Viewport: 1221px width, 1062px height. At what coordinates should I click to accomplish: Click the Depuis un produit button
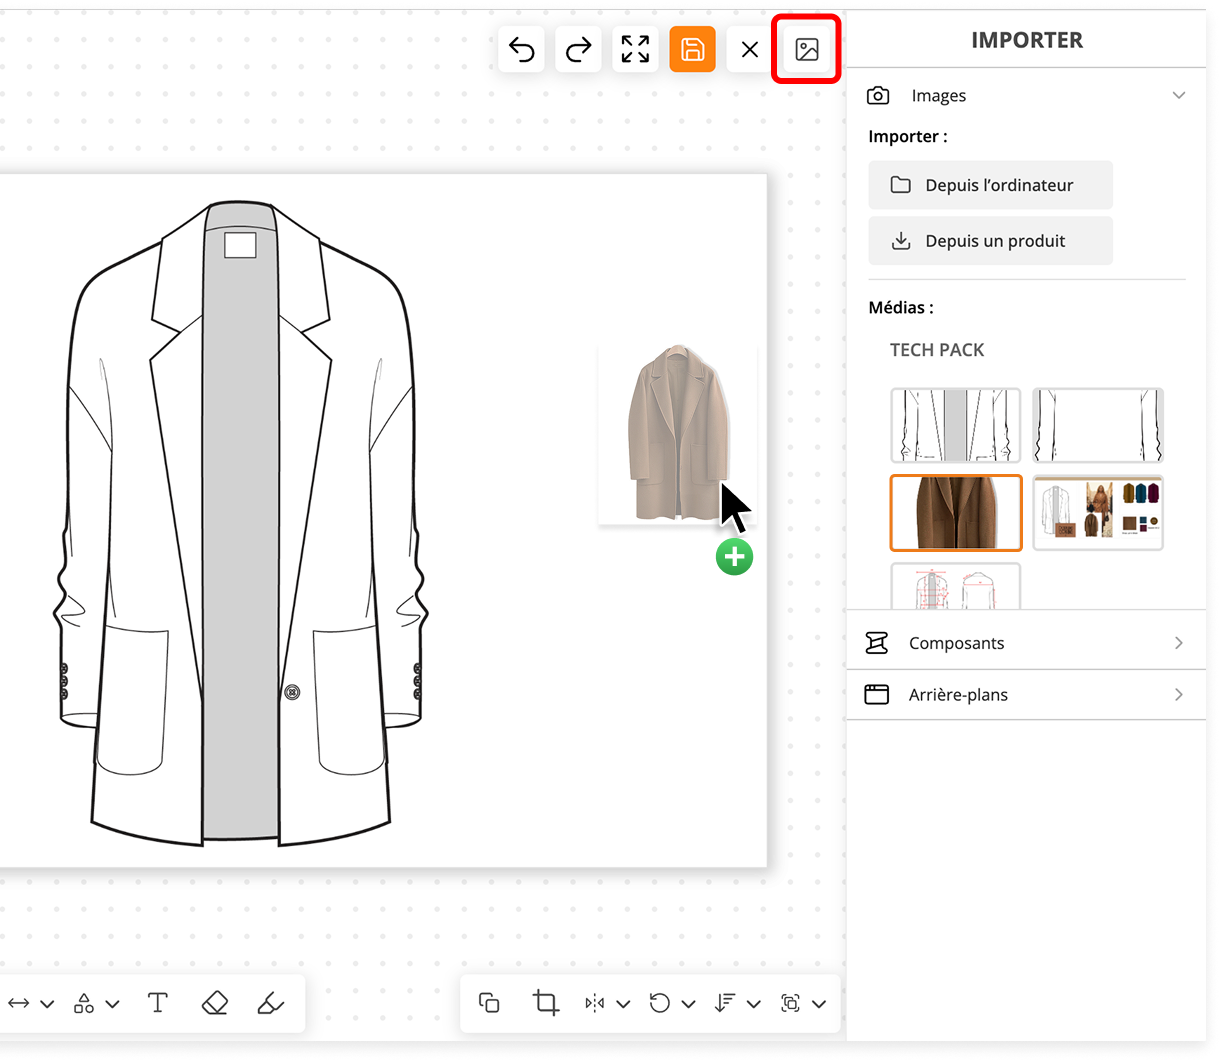(990, 241)
